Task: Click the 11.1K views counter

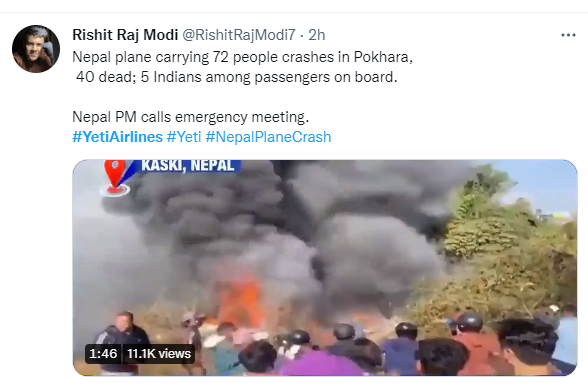Action: click(159, 353)
